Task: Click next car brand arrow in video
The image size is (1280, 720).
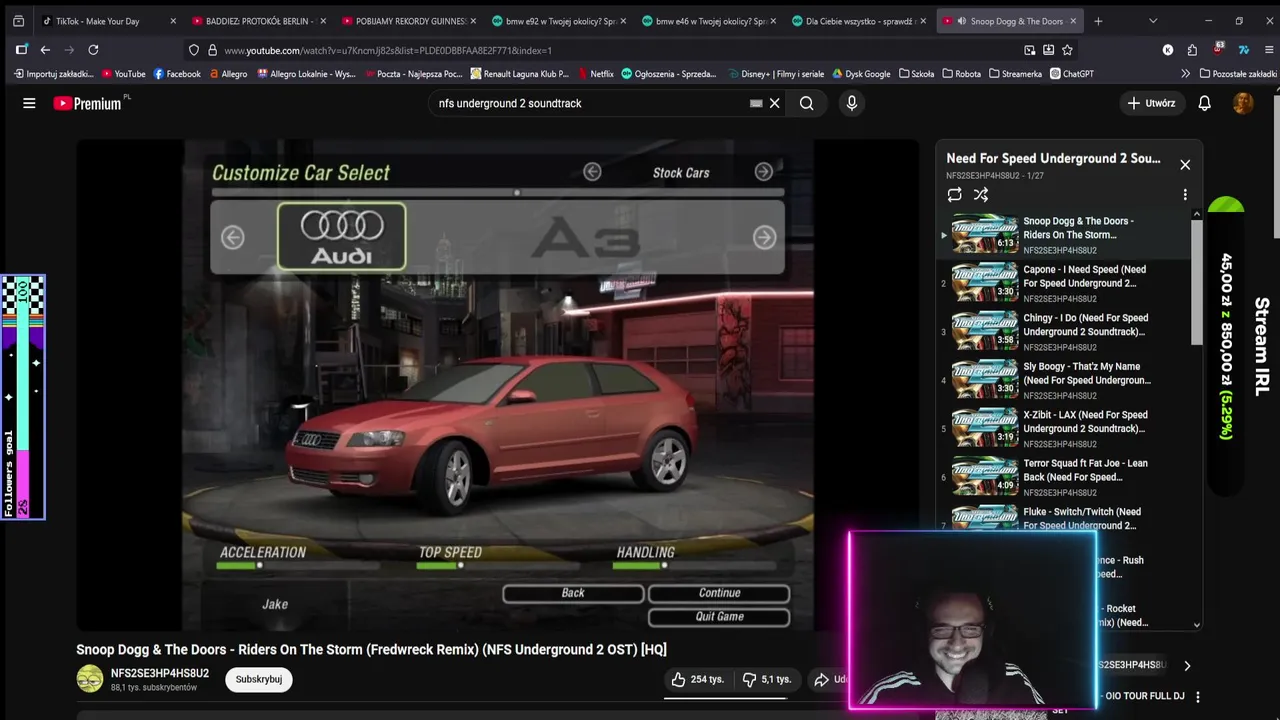Action: pyautogui.click(x=764, y=237)
